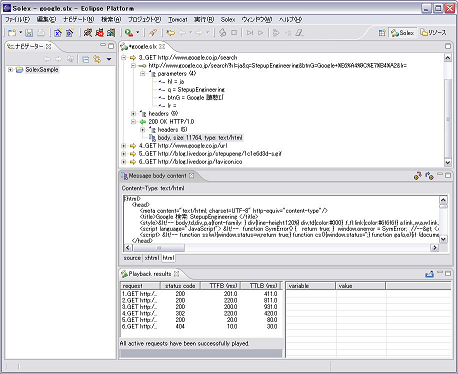Click the Solex eraser clear icon

tap(299, 33)
